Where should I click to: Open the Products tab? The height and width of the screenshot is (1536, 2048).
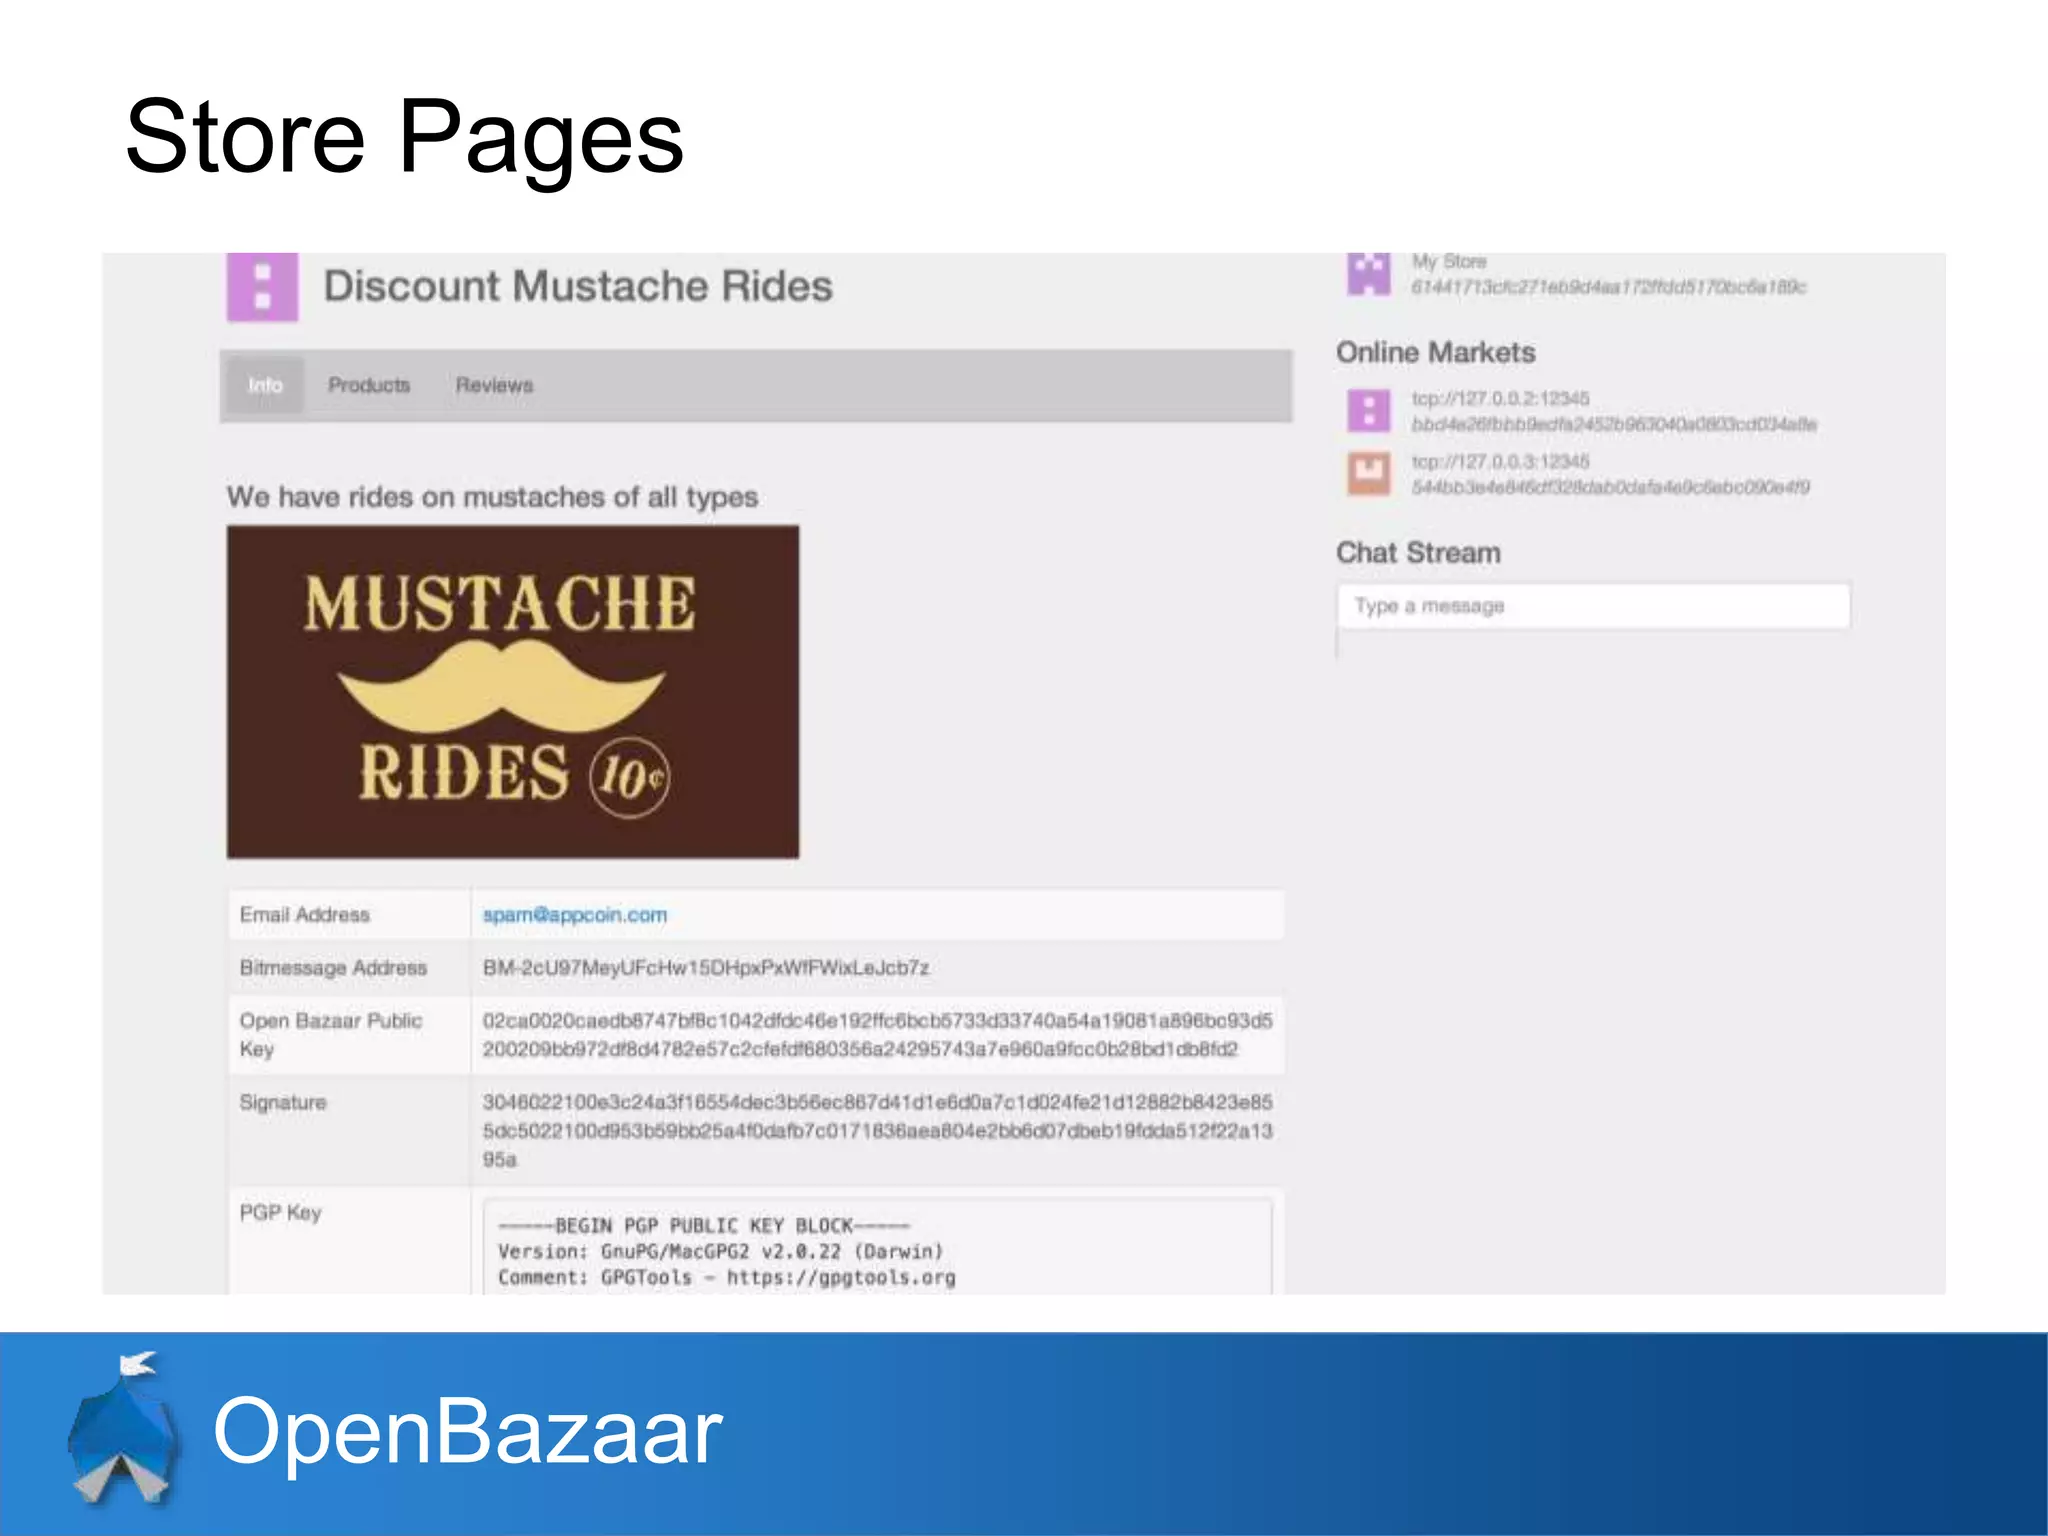pos(369,385)
